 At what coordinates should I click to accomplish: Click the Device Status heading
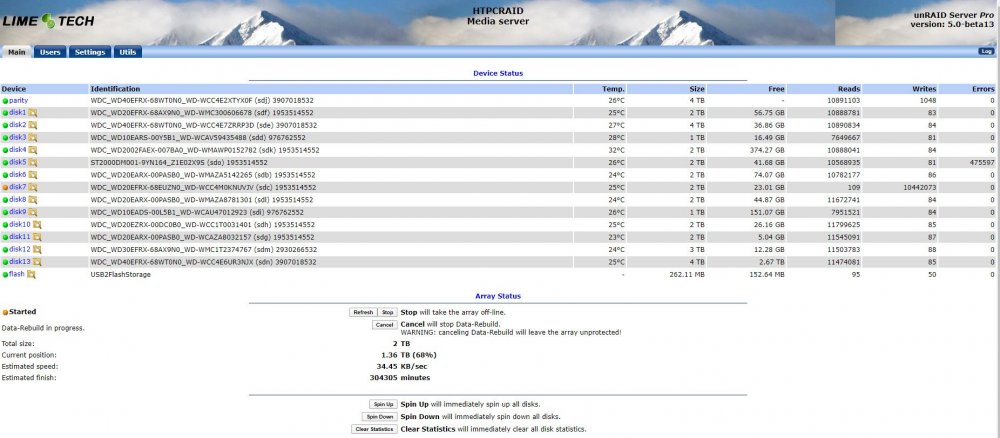click(498, 73)
